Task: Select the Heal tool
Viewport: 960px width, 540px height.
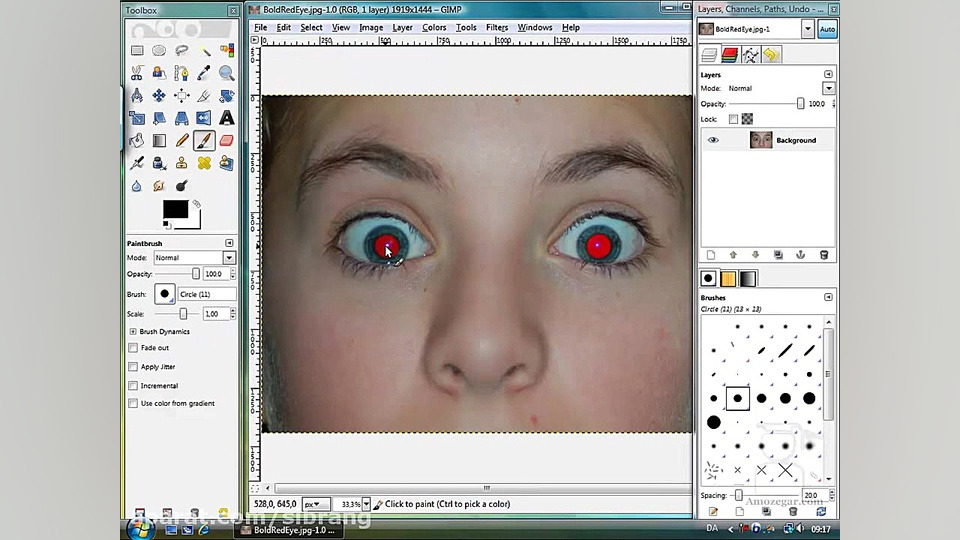Action: pyautogui.click(x=204, y=163)
